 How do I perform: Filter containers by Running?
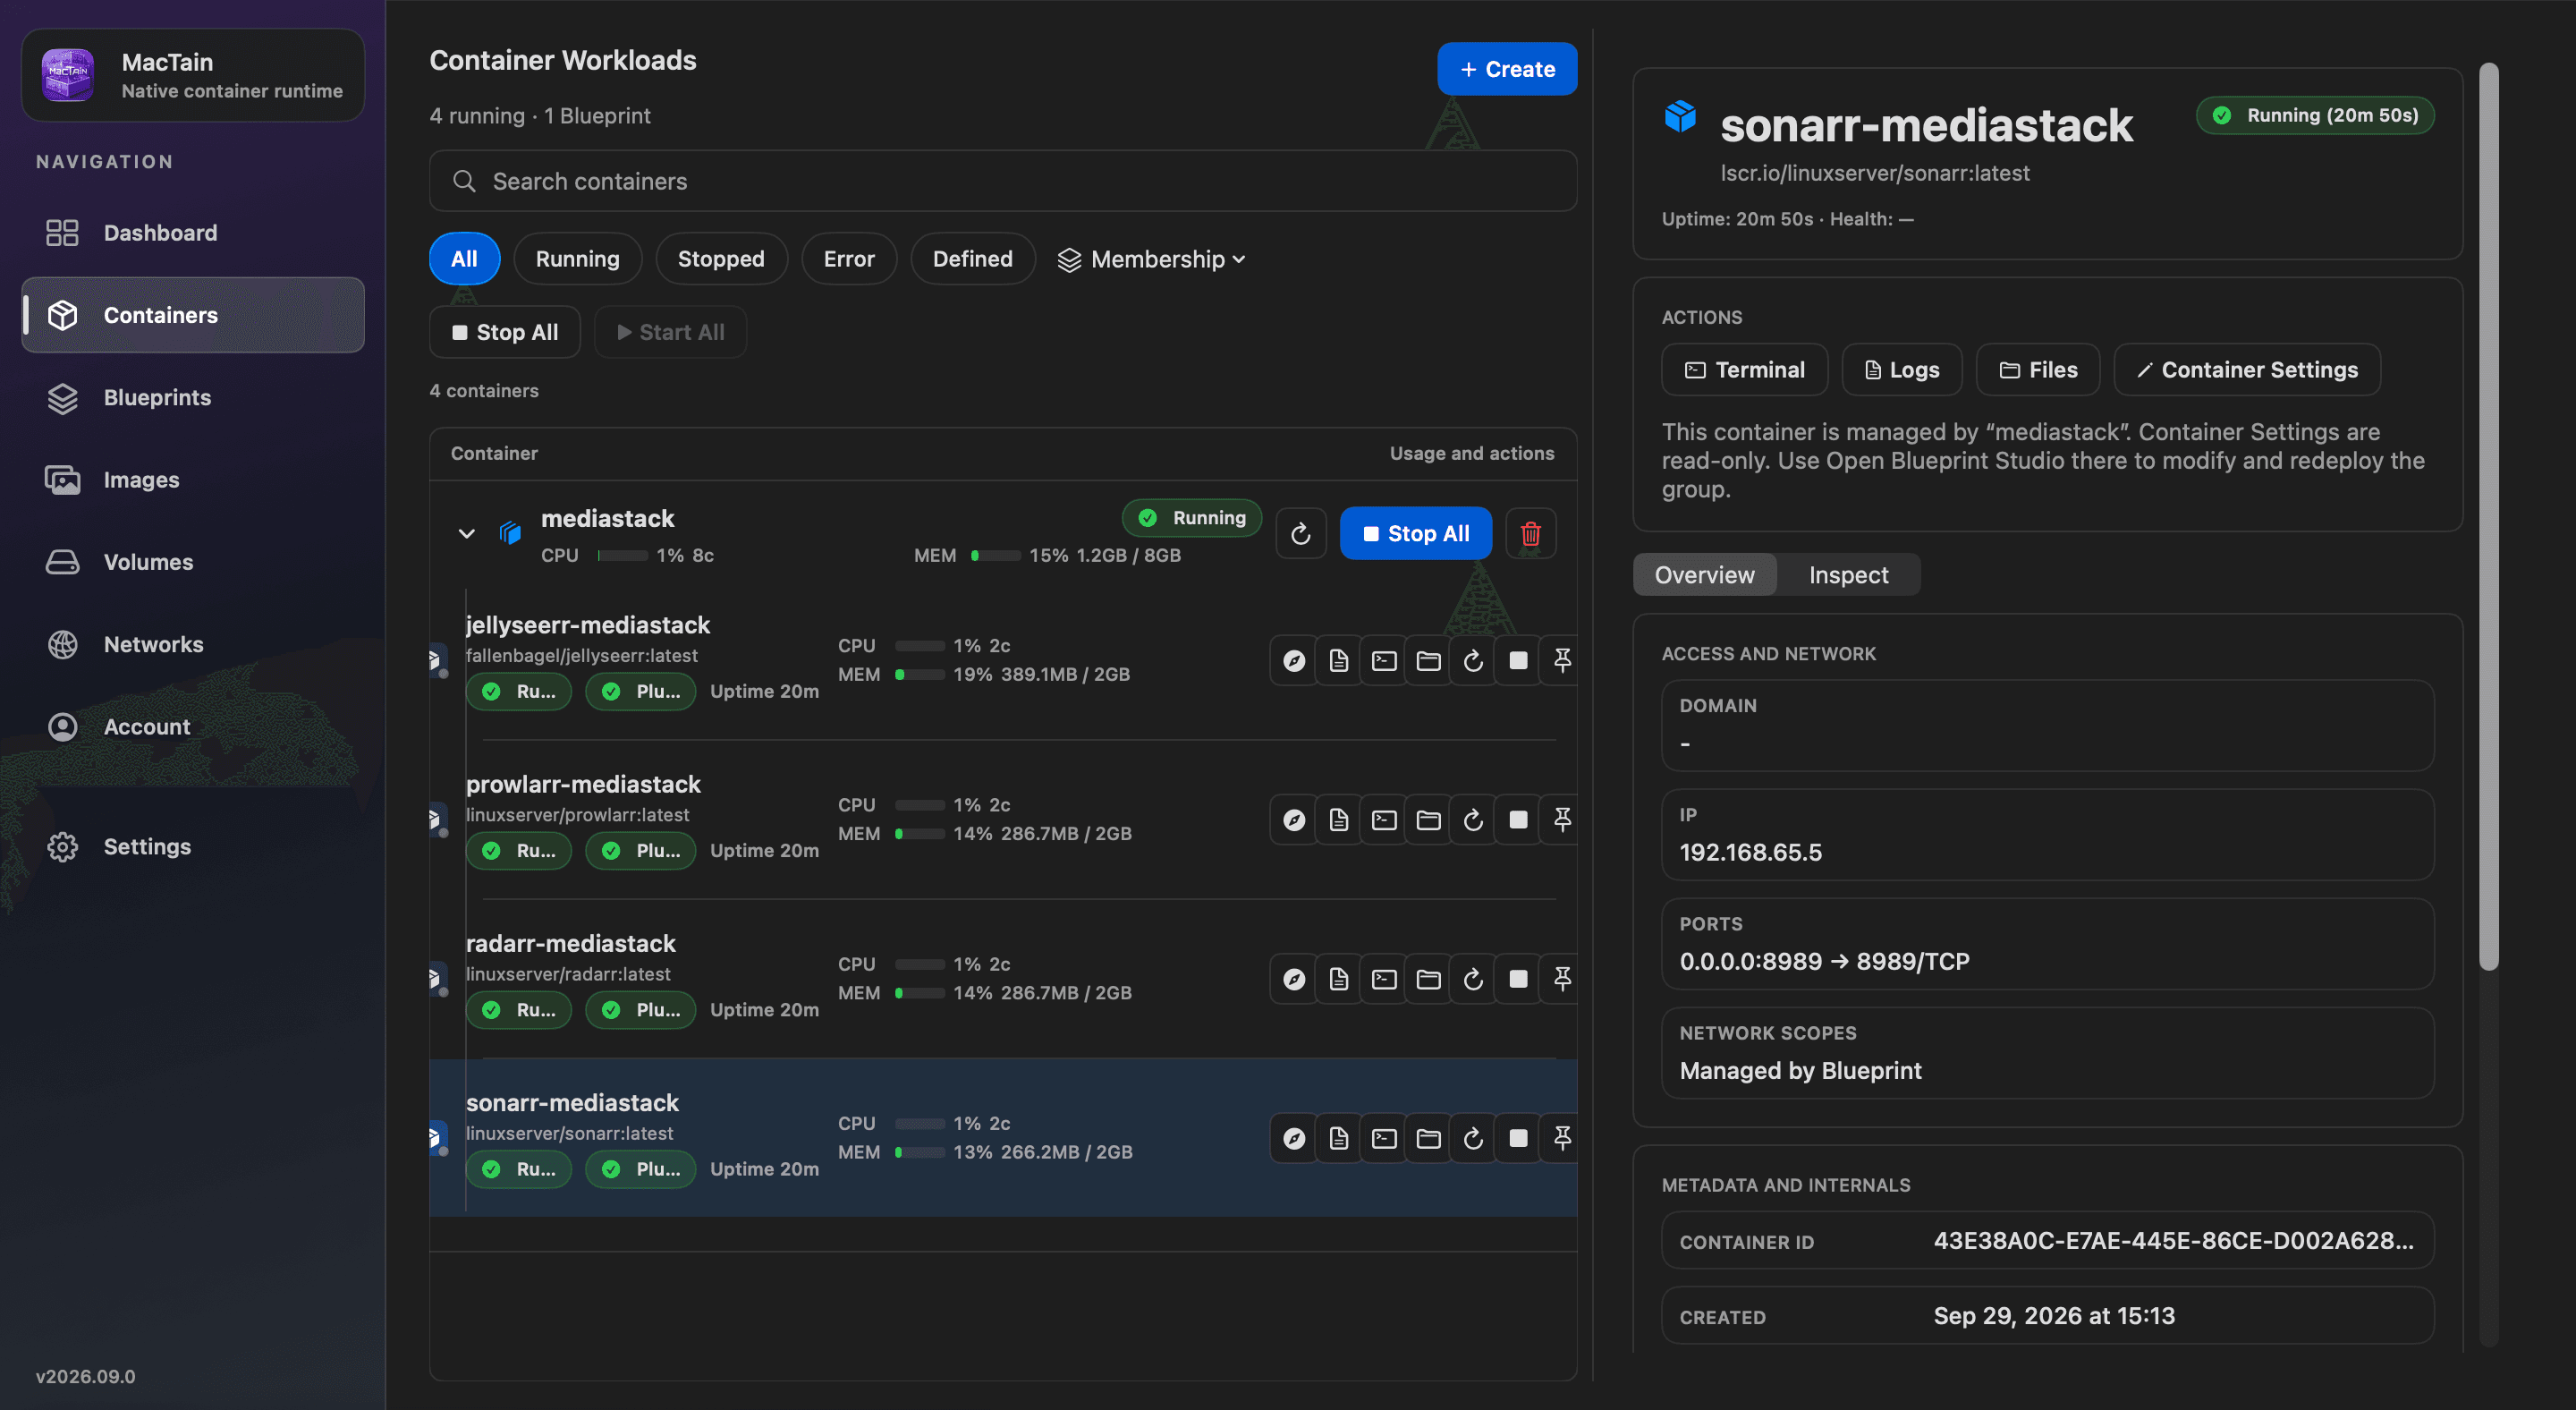pos(577,259)
